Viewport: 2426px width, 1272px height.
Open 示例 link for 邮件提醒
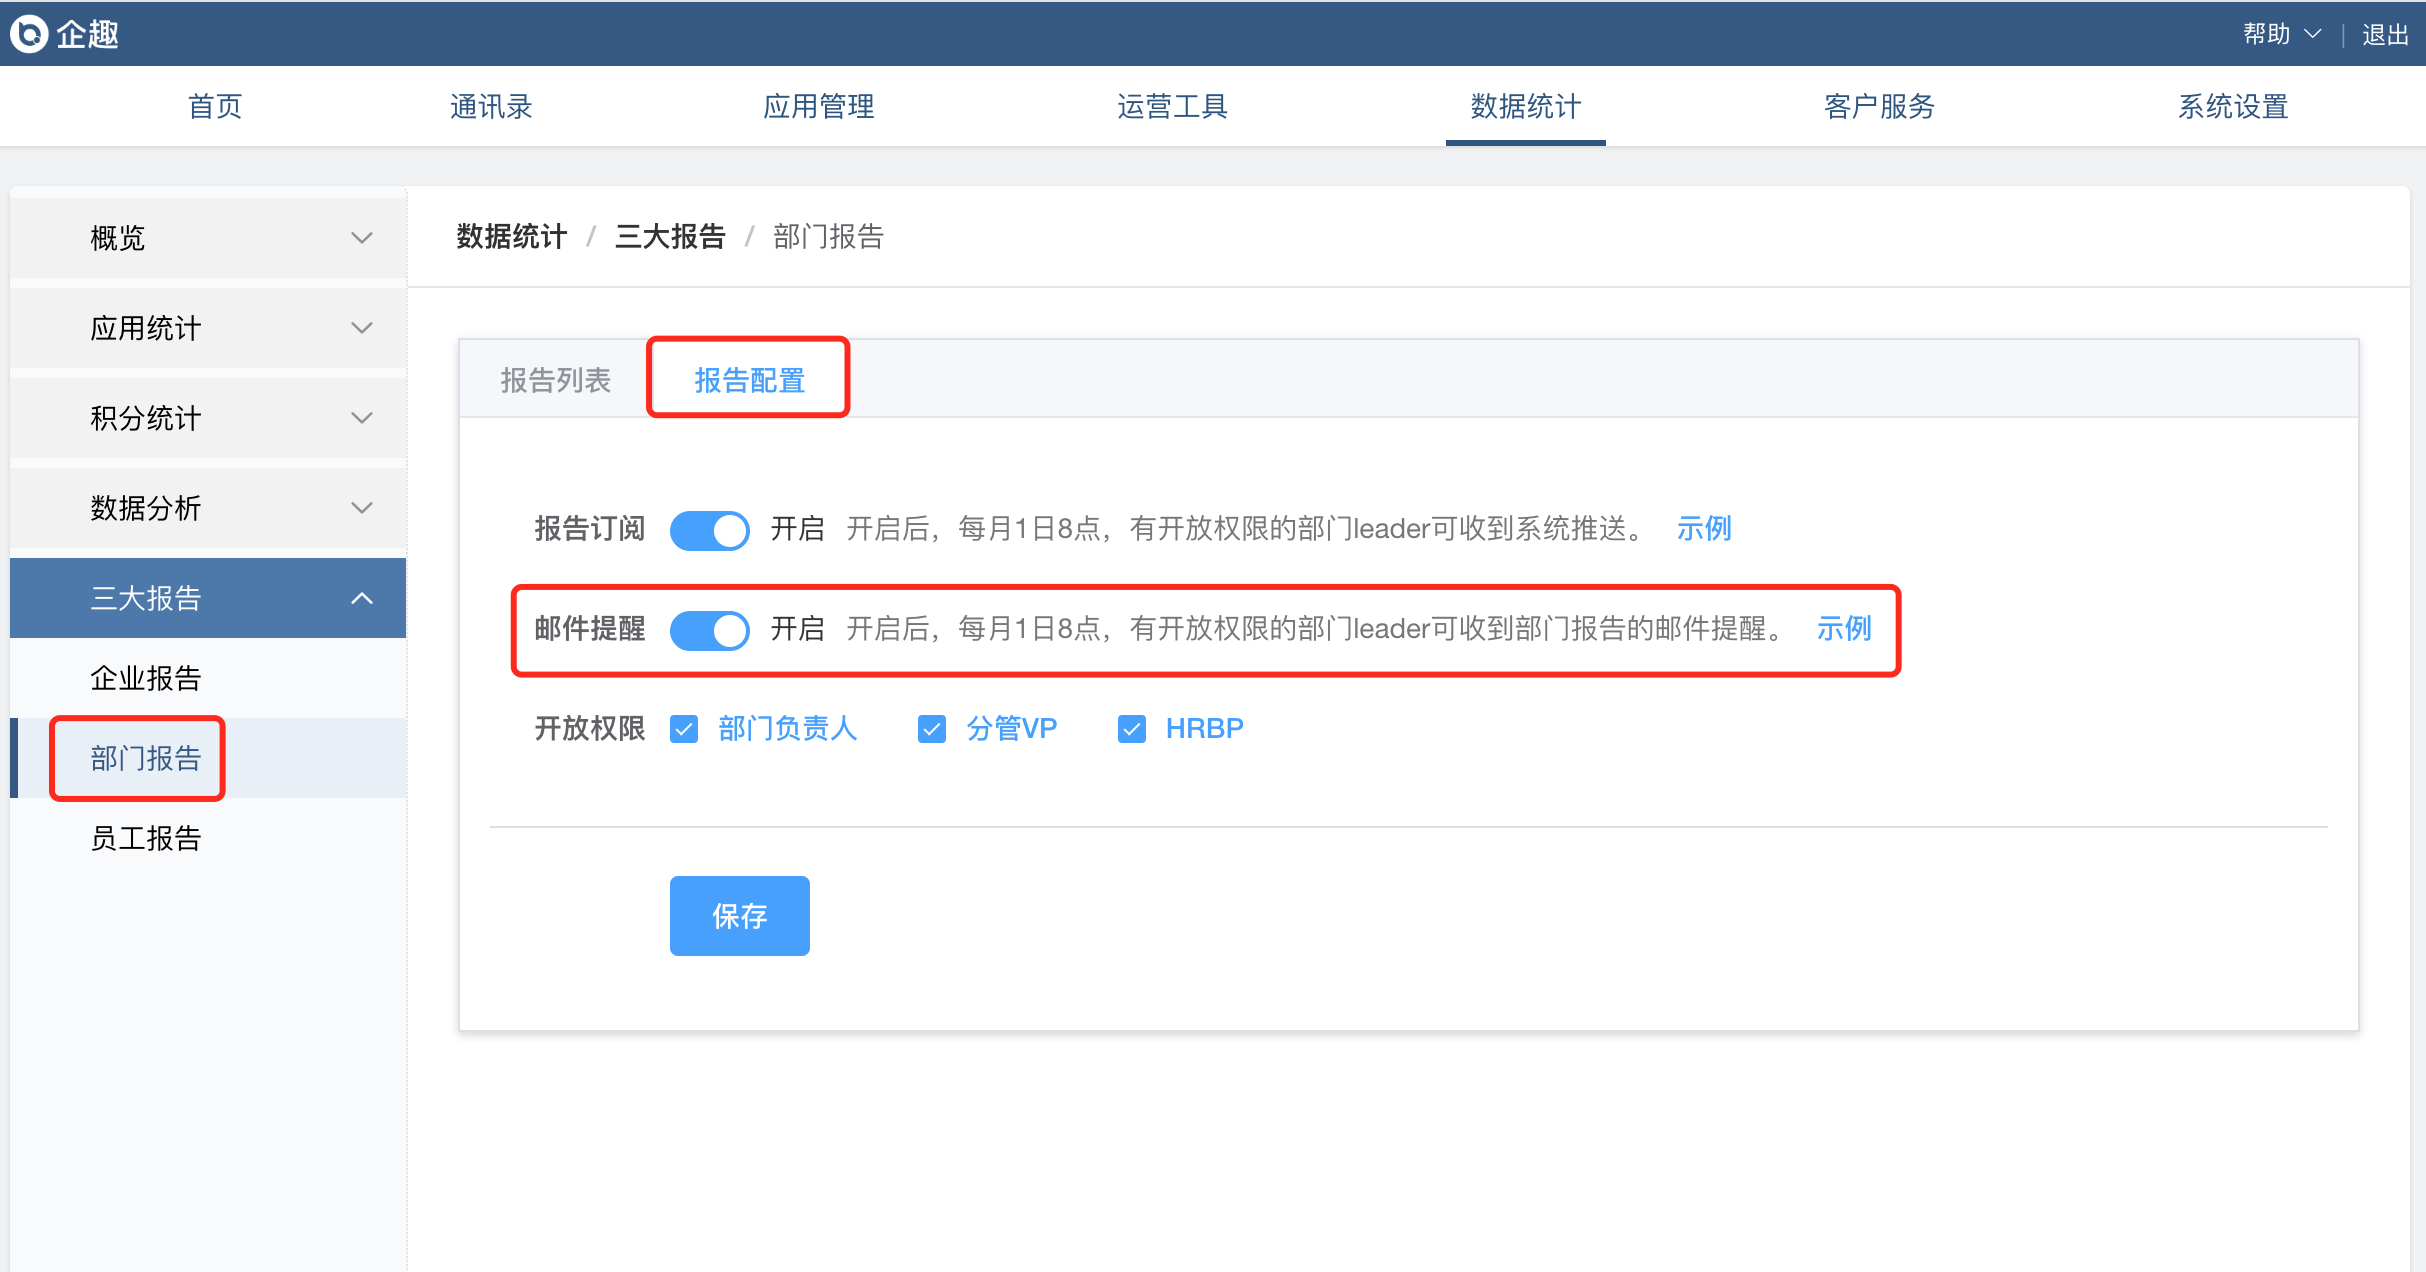click(x=1843, y=629)
